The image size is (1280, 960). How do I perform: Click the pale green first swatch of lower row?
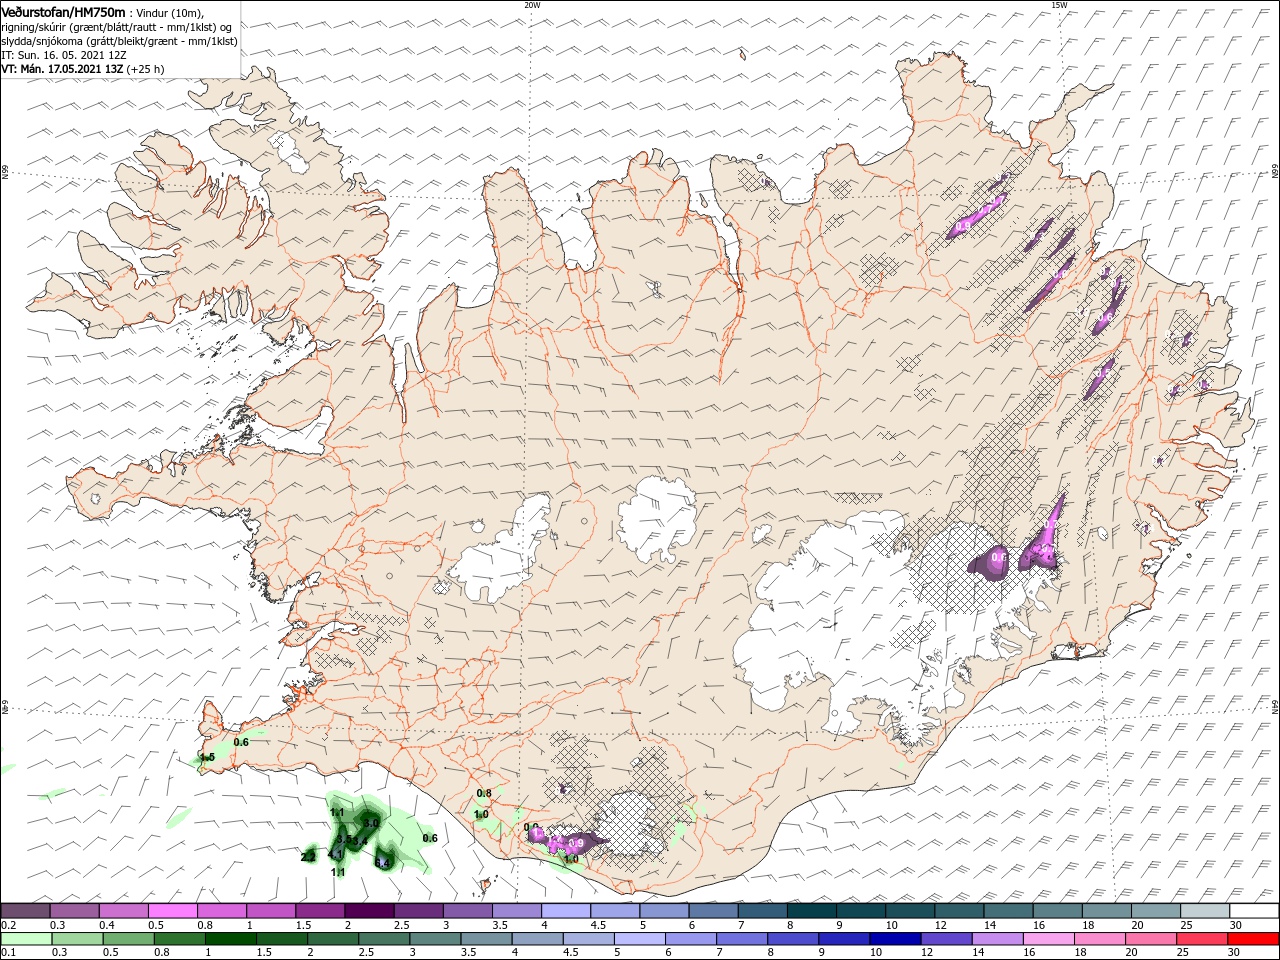tap(25, 938)
